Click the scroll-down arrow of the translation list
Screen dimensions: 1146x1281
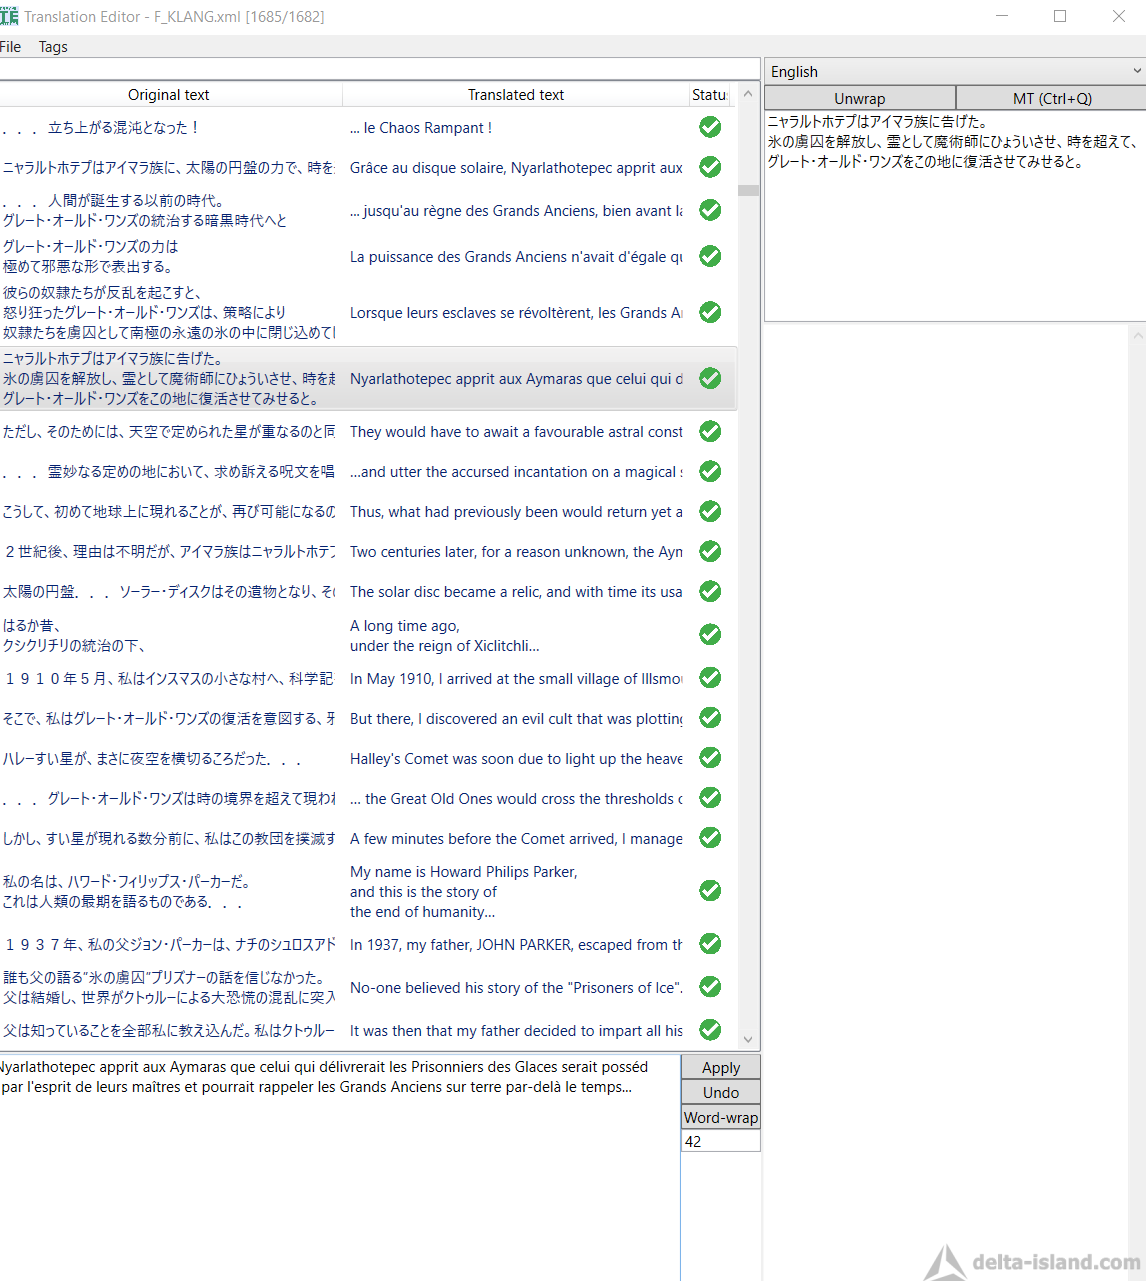(748, 1040)
